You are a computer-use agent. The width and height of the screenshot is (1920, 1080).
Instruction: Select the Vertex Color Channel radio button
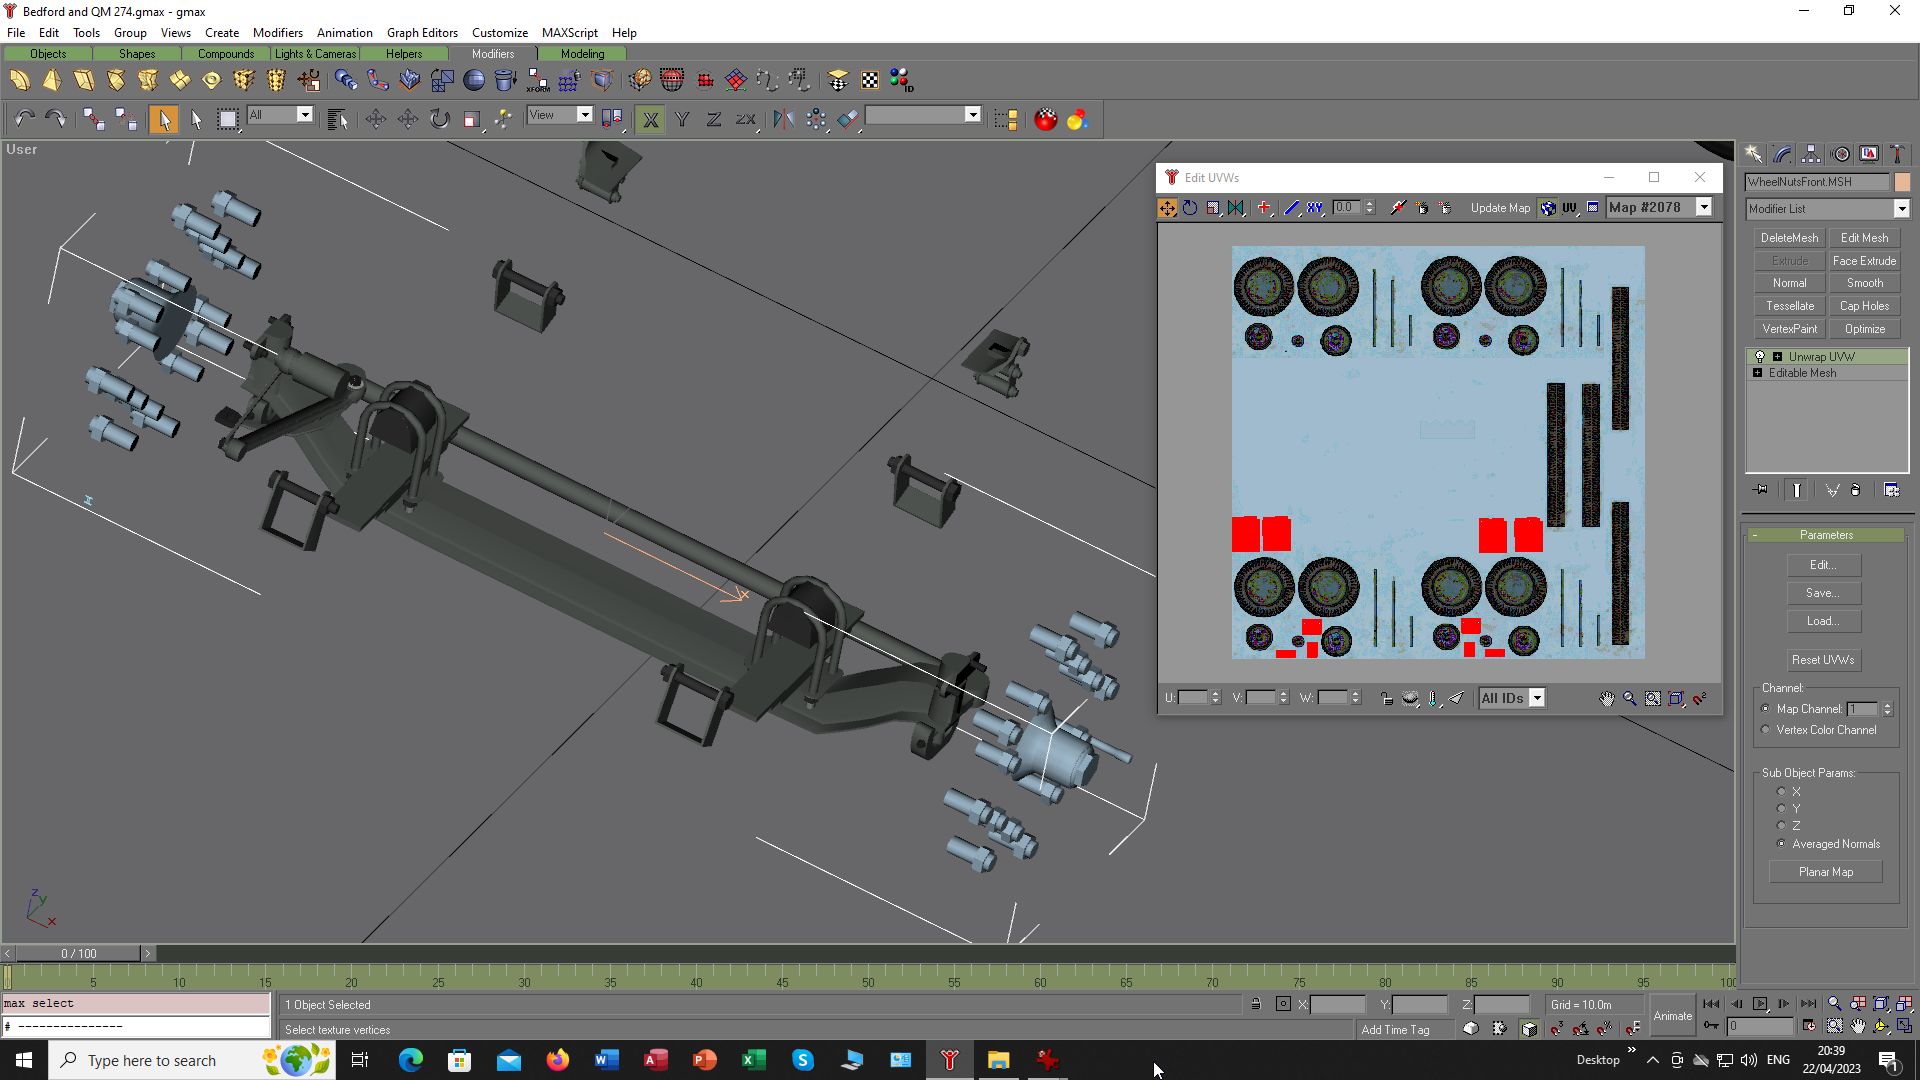pos(1766,730)
